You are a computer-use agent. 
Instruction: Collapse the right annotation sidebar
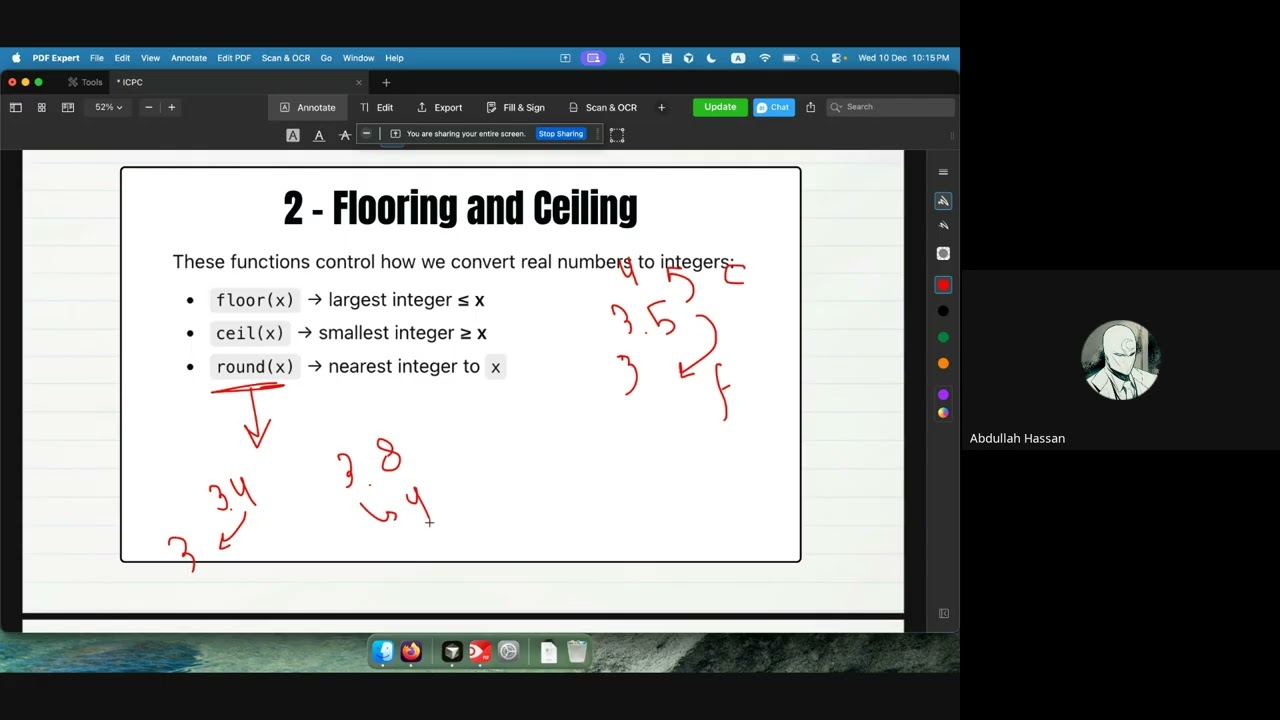point(943,614)
